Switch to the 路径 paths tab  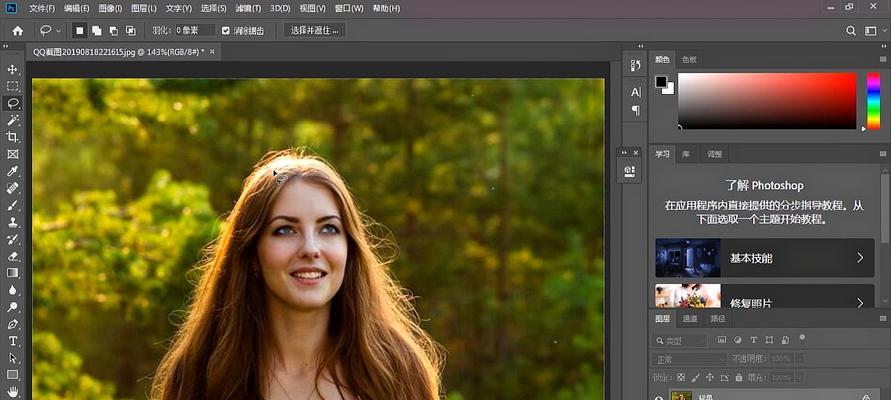[x=718, y=319]
